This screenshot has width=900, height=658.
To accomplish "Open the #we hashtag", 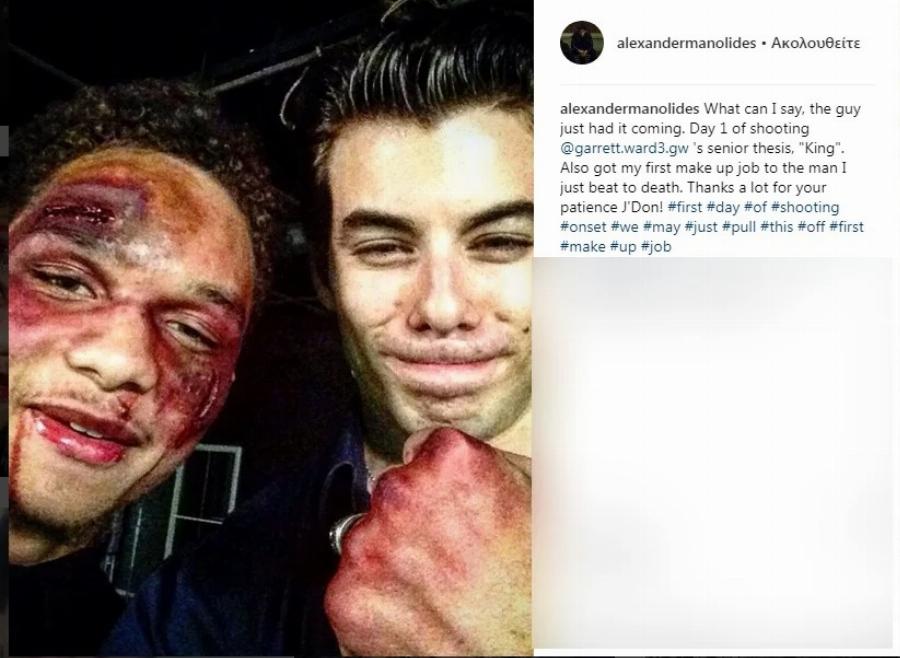I will (x=624, y=227).
